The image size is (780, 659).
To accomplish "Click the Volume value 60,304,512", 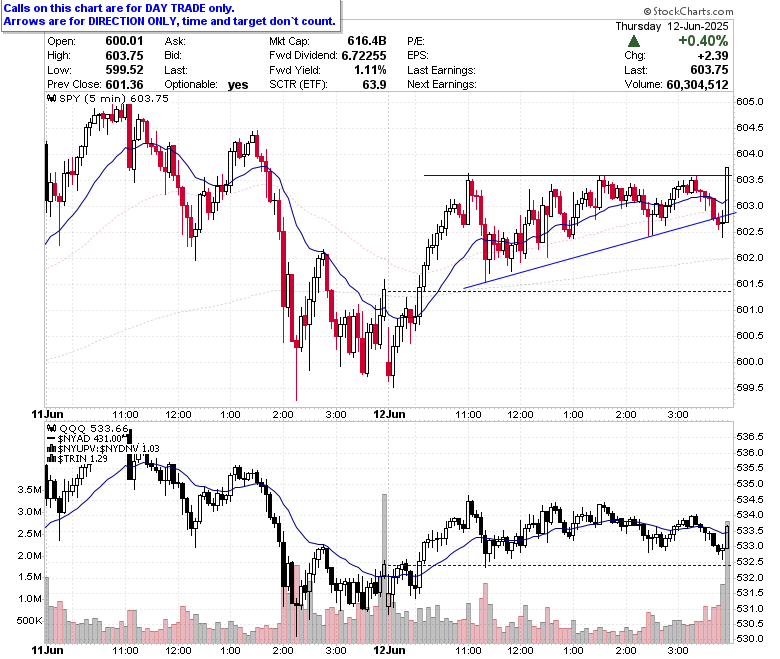I will tap(697, 85).
